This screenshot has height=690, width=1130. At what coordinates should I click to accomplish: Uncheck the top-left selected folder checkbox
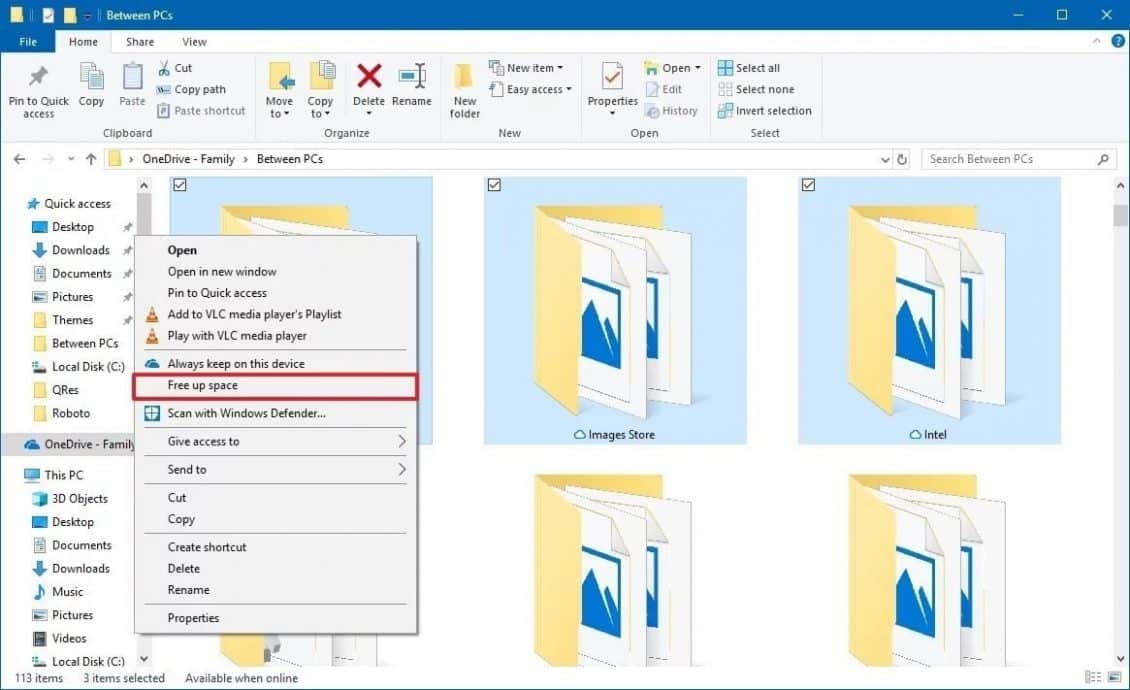click(179, 185)
